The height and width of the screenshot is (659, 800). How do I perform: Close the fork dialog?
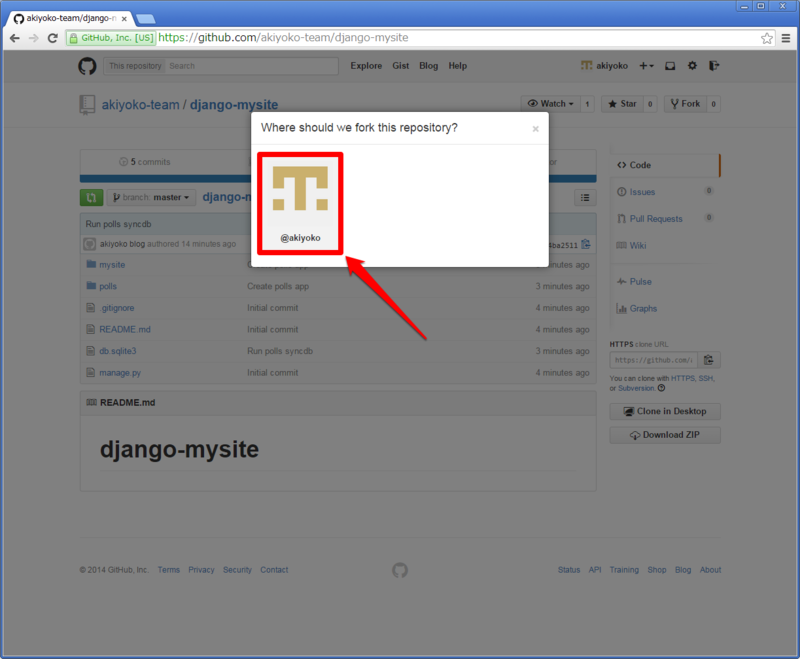(x=535, y=129)
